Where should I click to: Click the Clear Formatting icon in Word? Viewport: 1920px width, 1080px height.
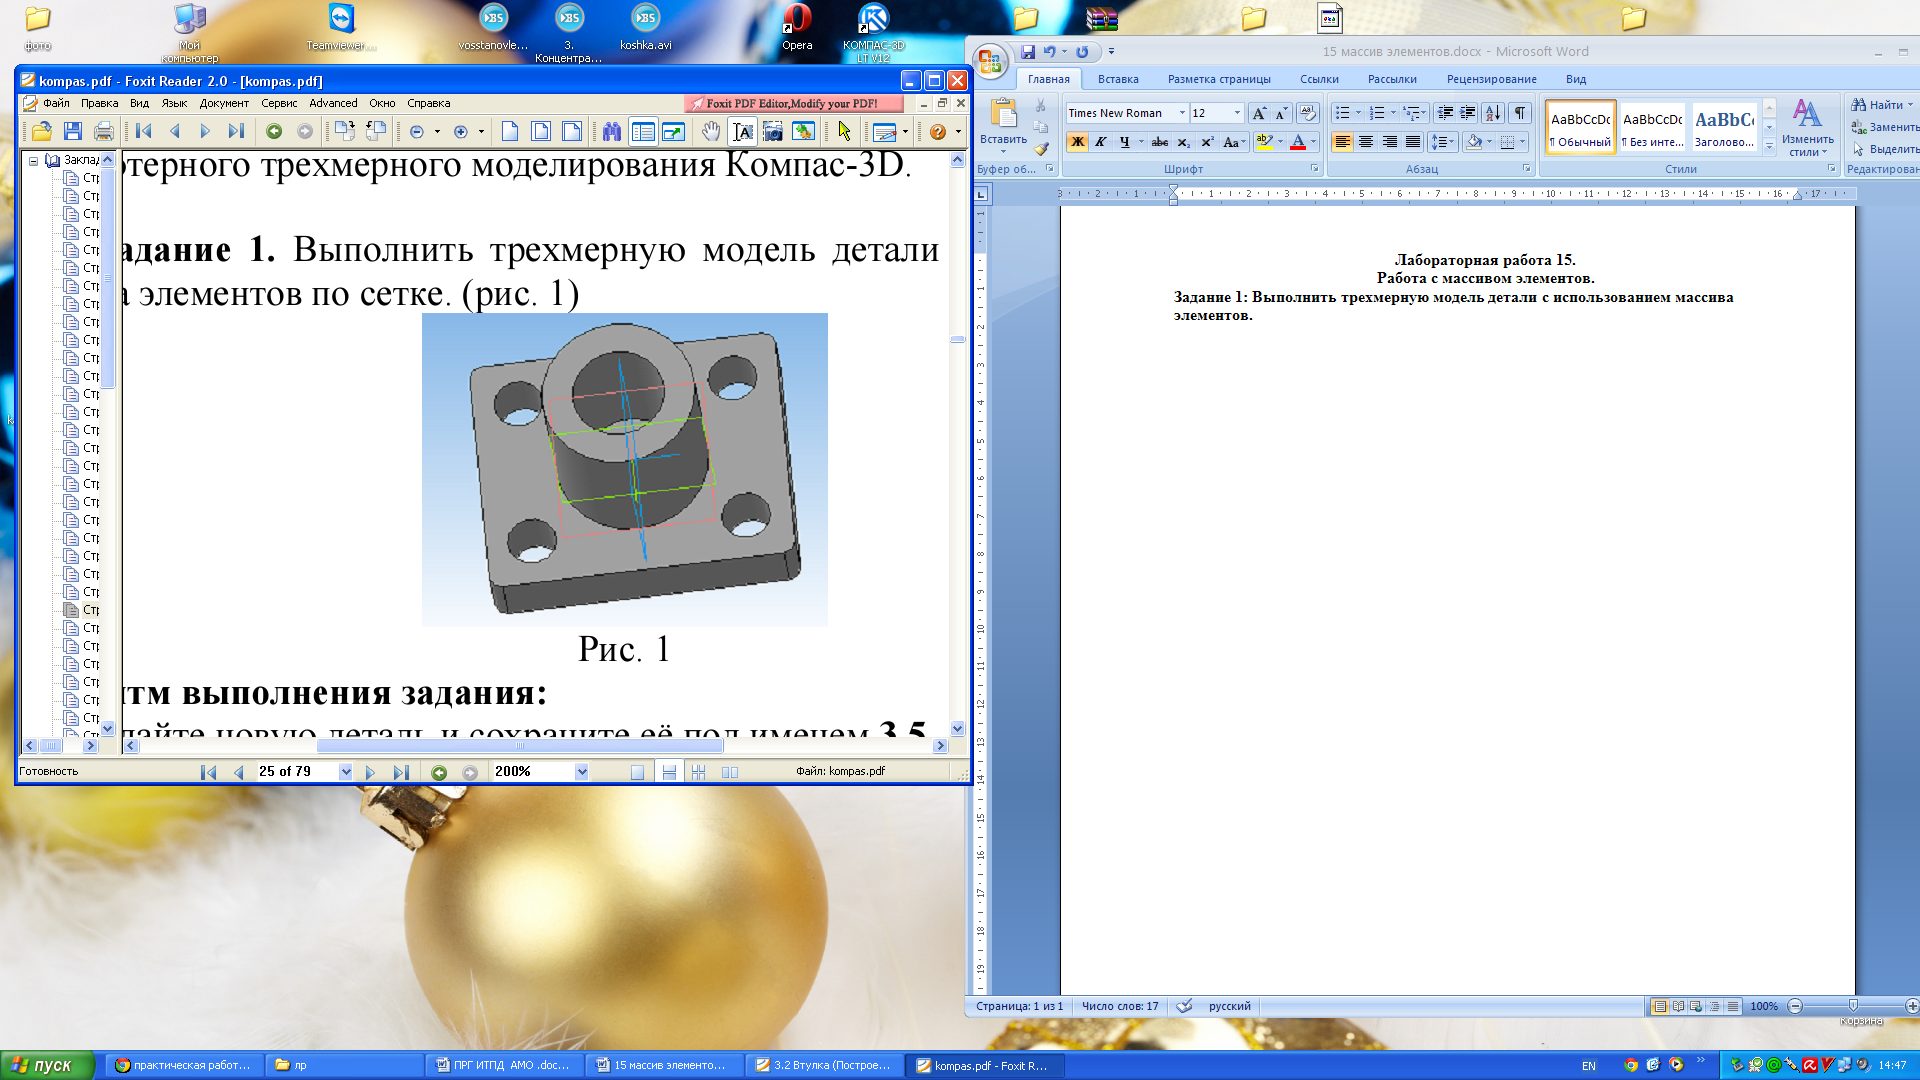1307,113
